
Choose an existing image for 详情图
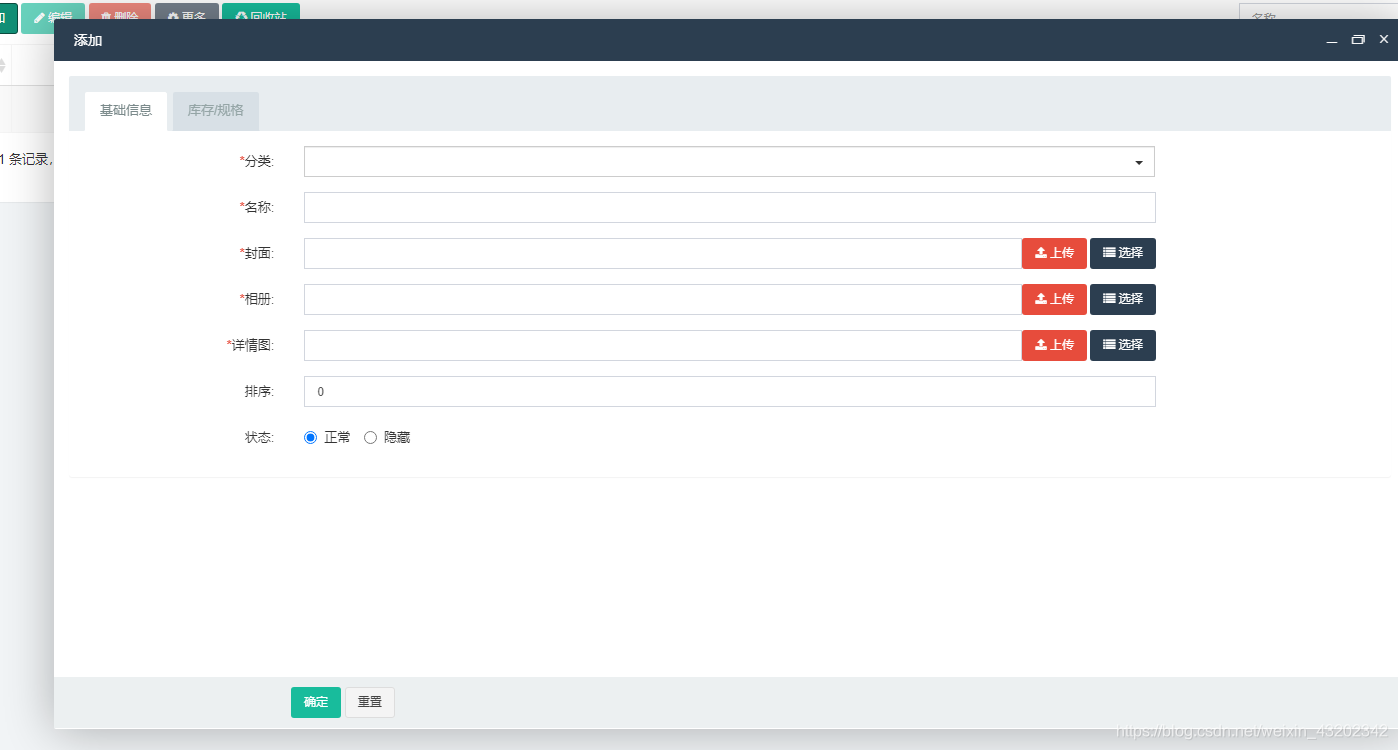coord(1123,345)
